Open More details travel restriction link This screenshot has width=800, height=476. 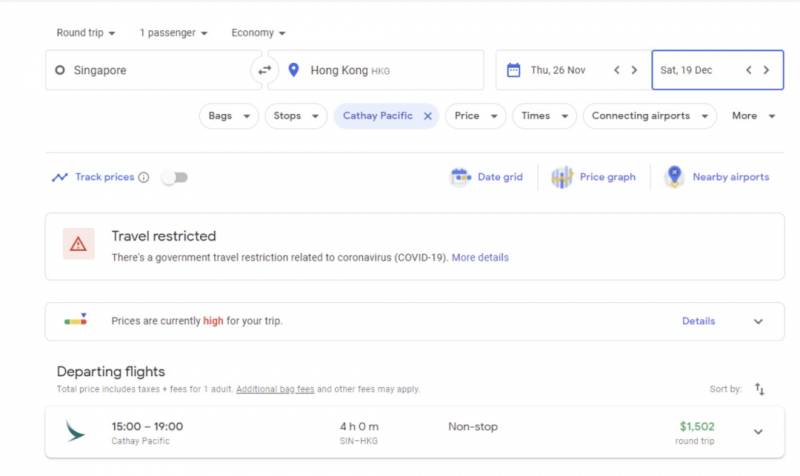click(480, 257)
